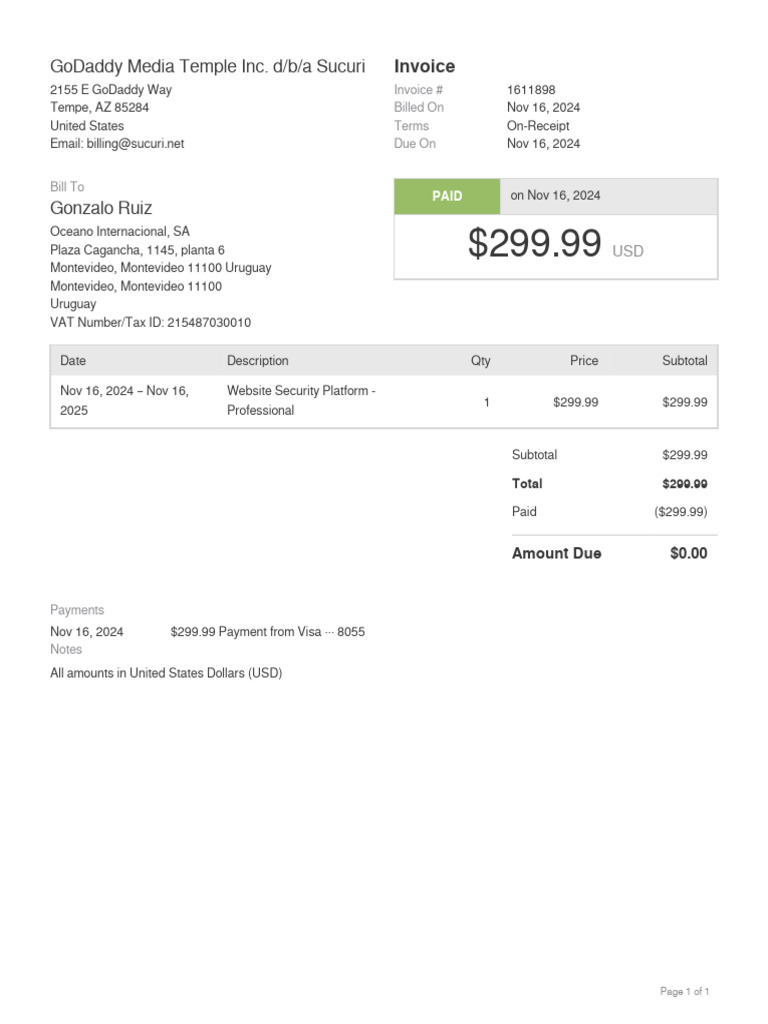Click the Invoice heading

point(424,66)
